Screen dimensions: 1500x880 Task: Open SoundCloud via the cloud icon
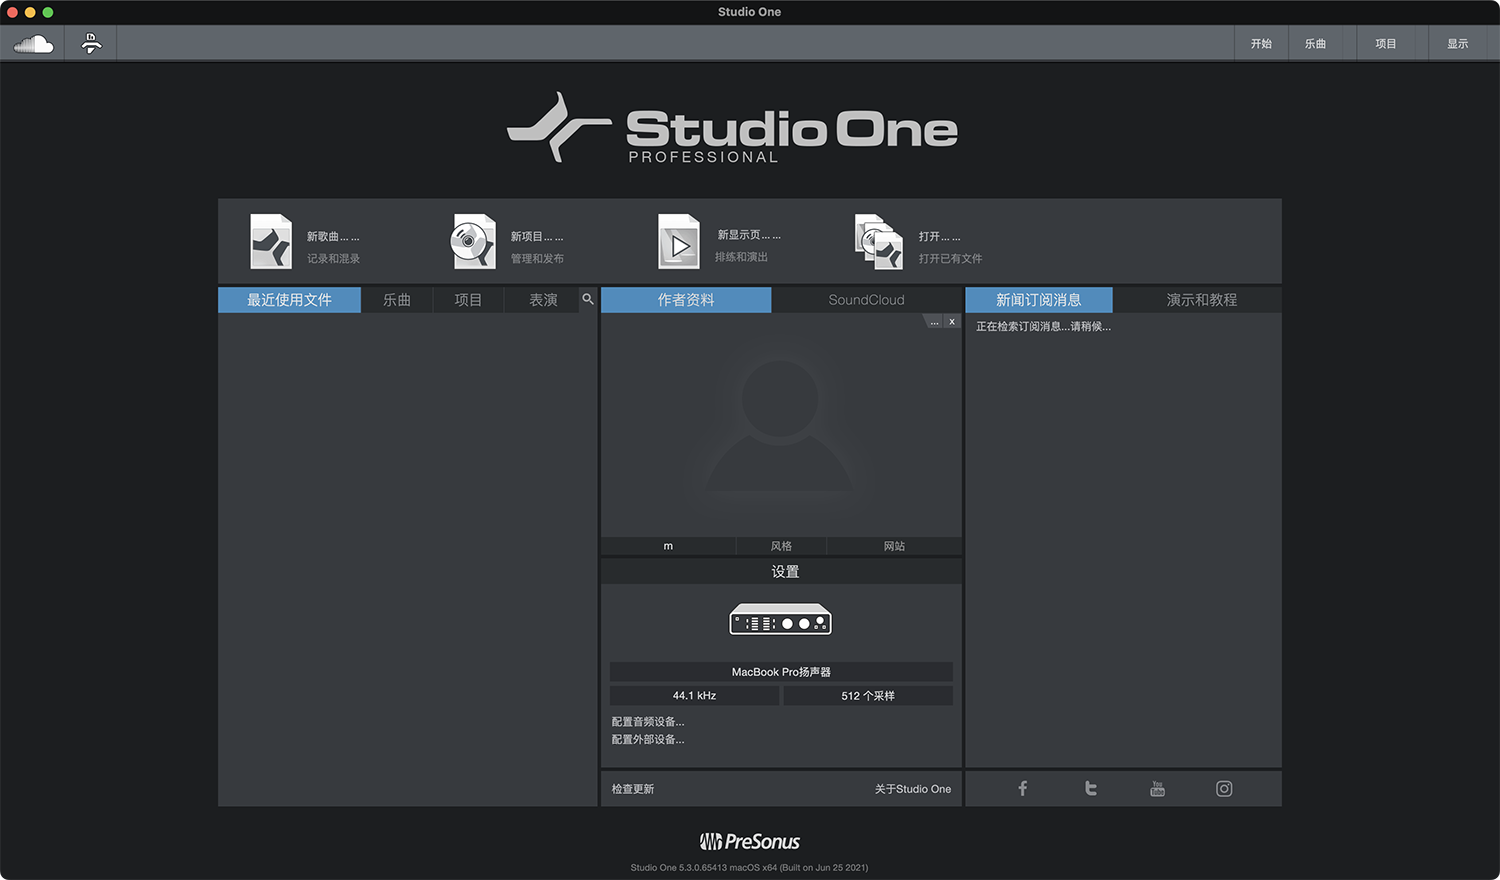pos(32,43)
